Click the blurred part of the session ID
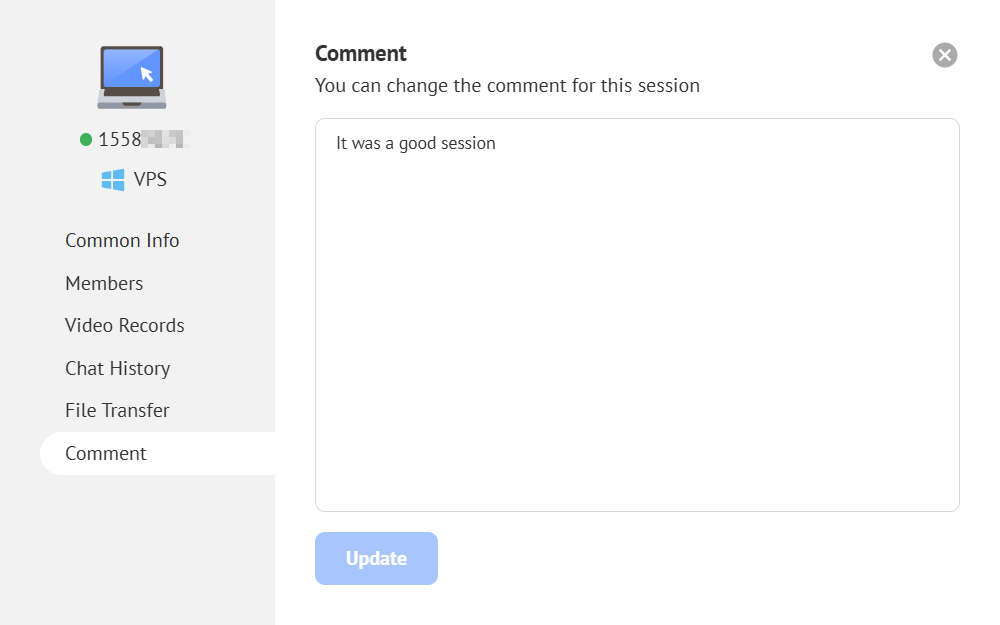The width and height of the screenshot is (1000, 625). (x=164, y=140)
